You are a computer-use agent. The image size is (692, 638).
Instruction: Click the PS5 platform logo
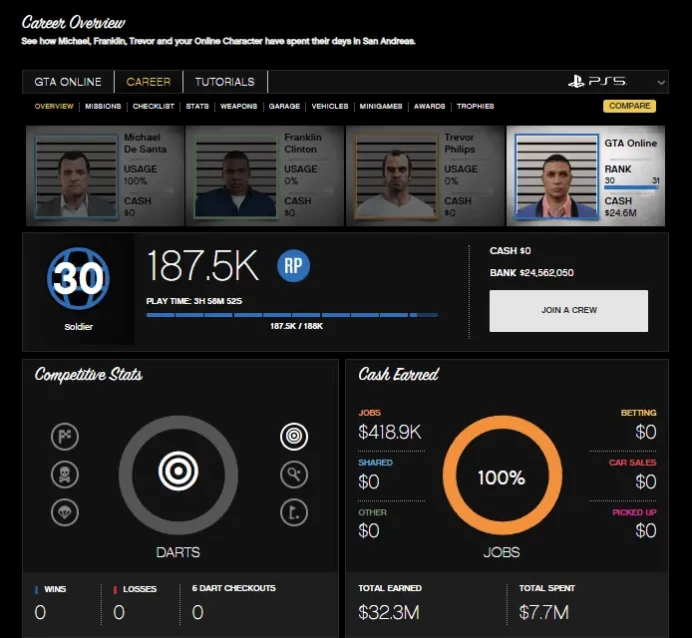(597, 82)
